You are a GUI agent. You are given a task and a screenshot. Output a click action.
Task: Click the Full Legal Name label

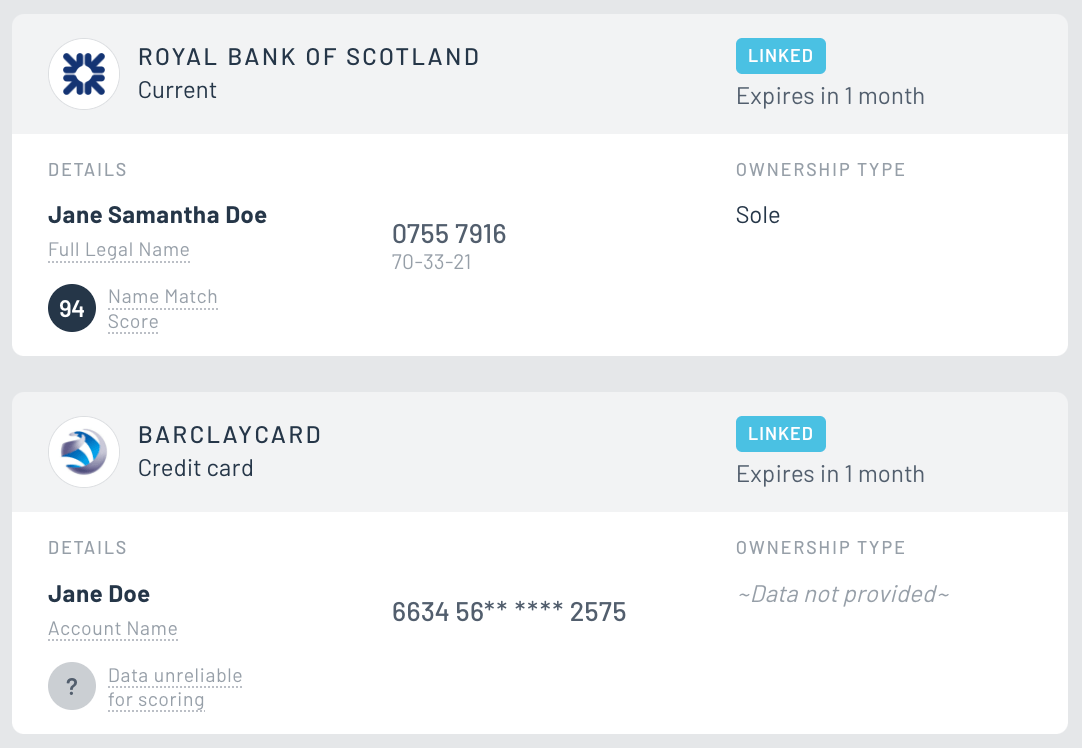[x=119, y=250]
